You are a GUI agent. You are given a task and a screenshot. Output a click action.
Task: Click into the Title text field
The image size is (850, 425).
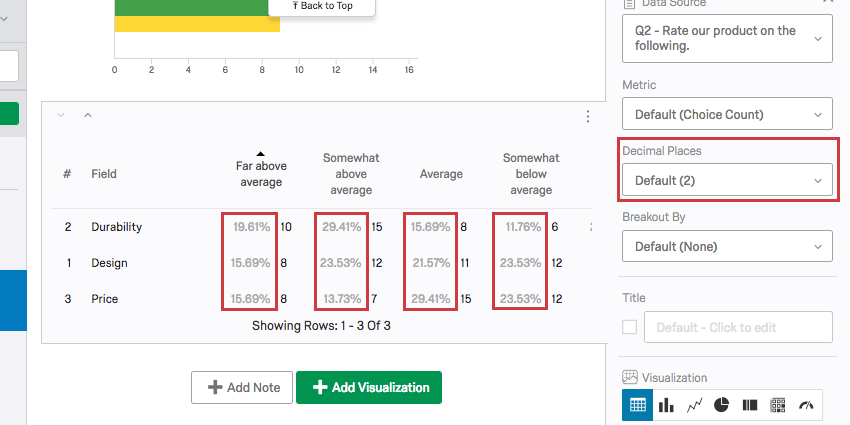[x=738, y=327]
